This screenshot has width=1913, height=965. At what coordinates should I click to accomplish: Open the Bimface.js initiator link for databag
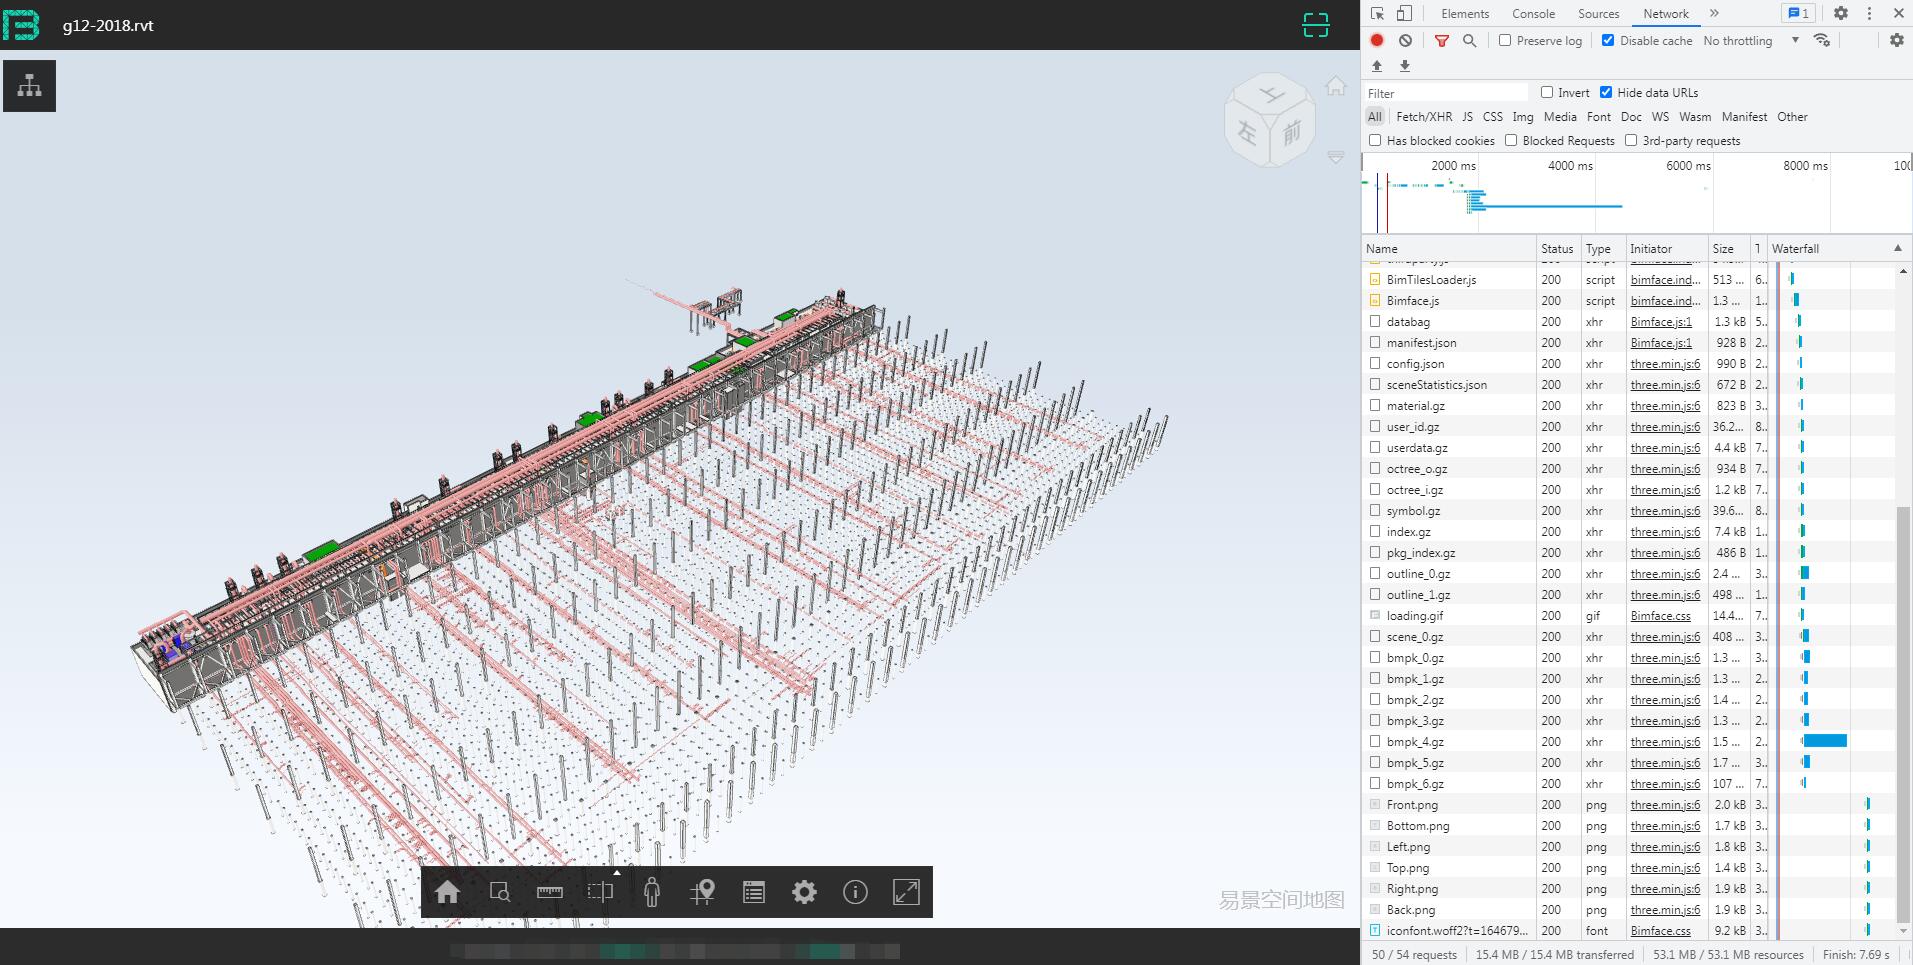coord(1660,321)
